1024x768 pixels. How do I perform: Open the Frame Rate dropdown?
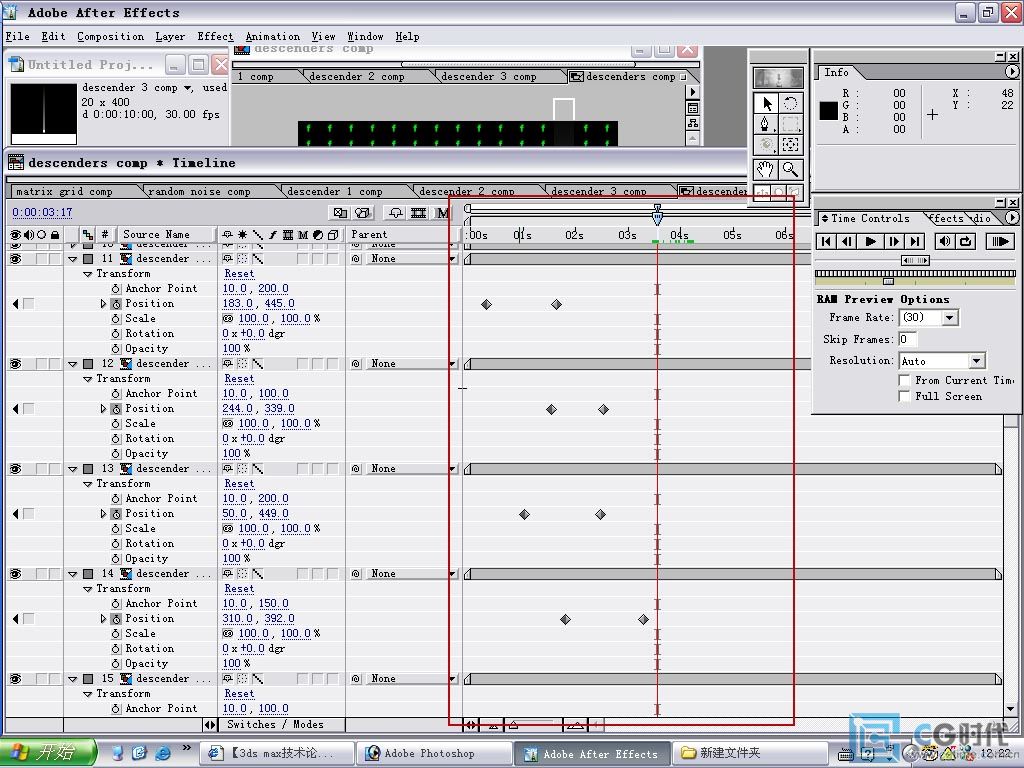[950, 318]
